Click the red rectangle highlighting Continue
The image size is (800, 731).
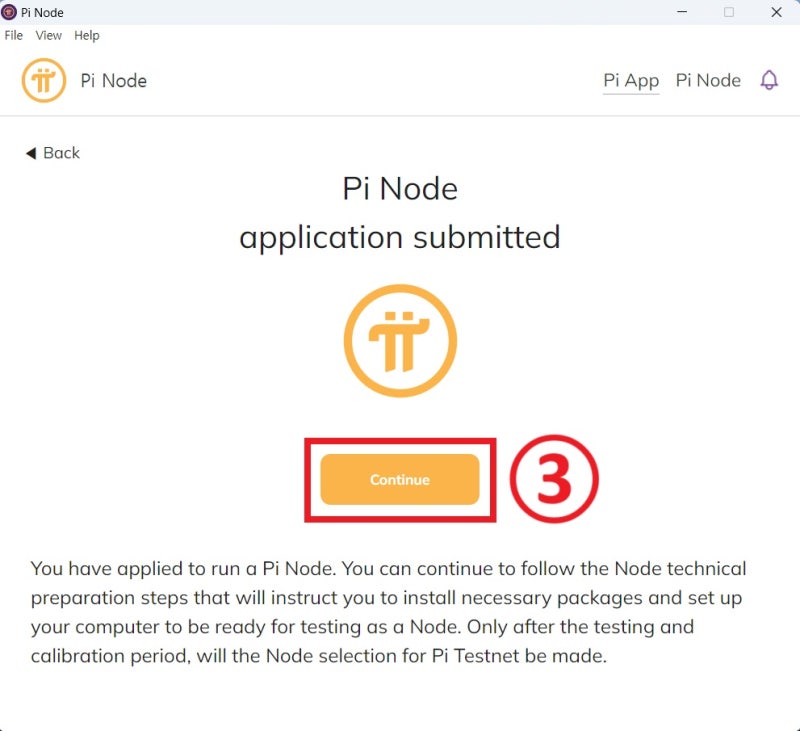(x=400, y=440)
